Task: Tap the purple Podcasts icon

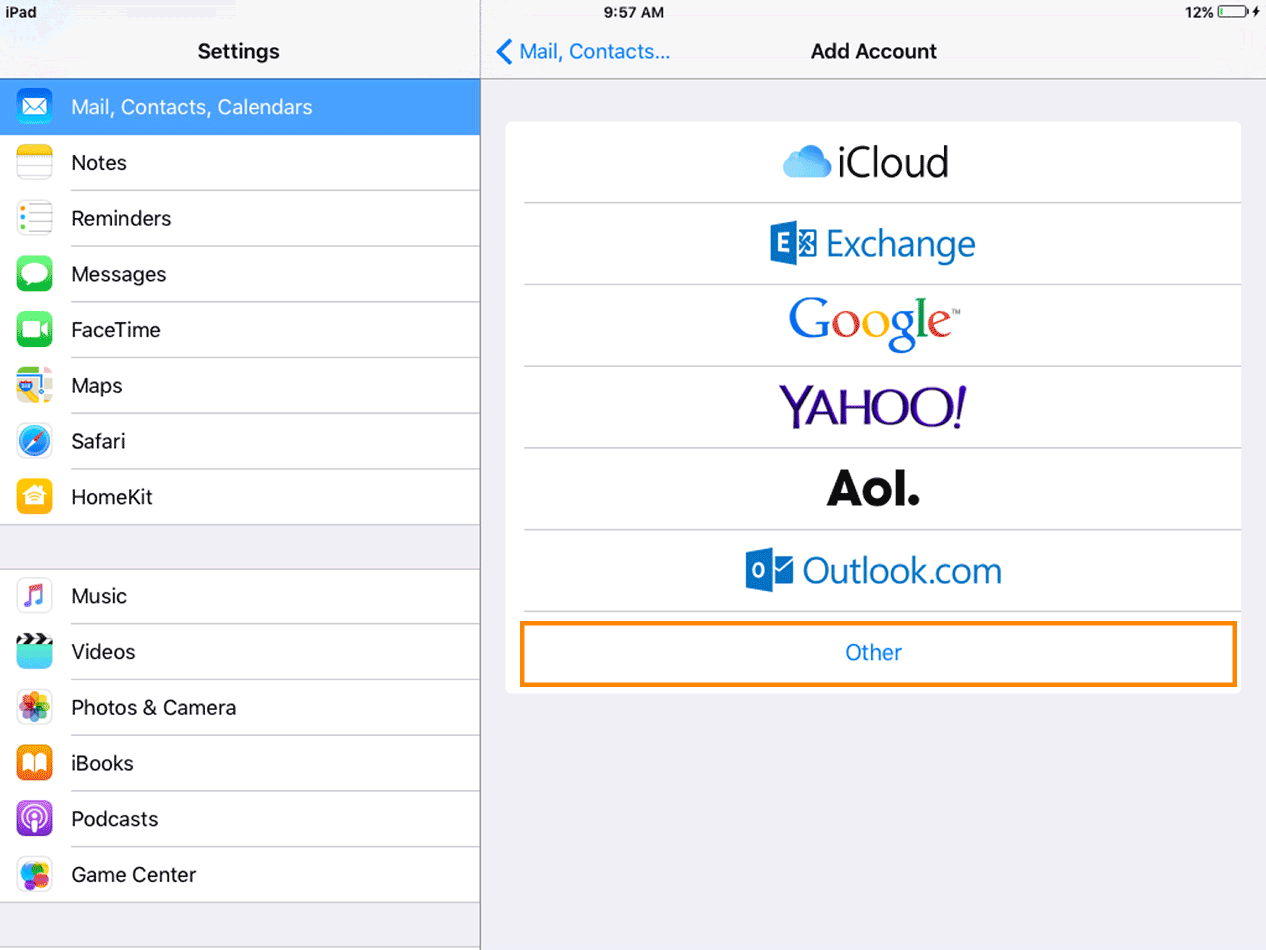Action: tap(34, 818)
